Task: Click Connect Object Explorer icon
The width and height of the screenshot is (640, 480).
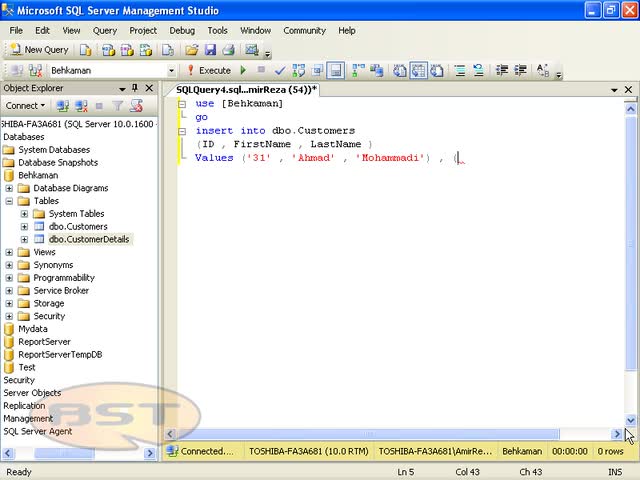Action: [x=62, y=106]
